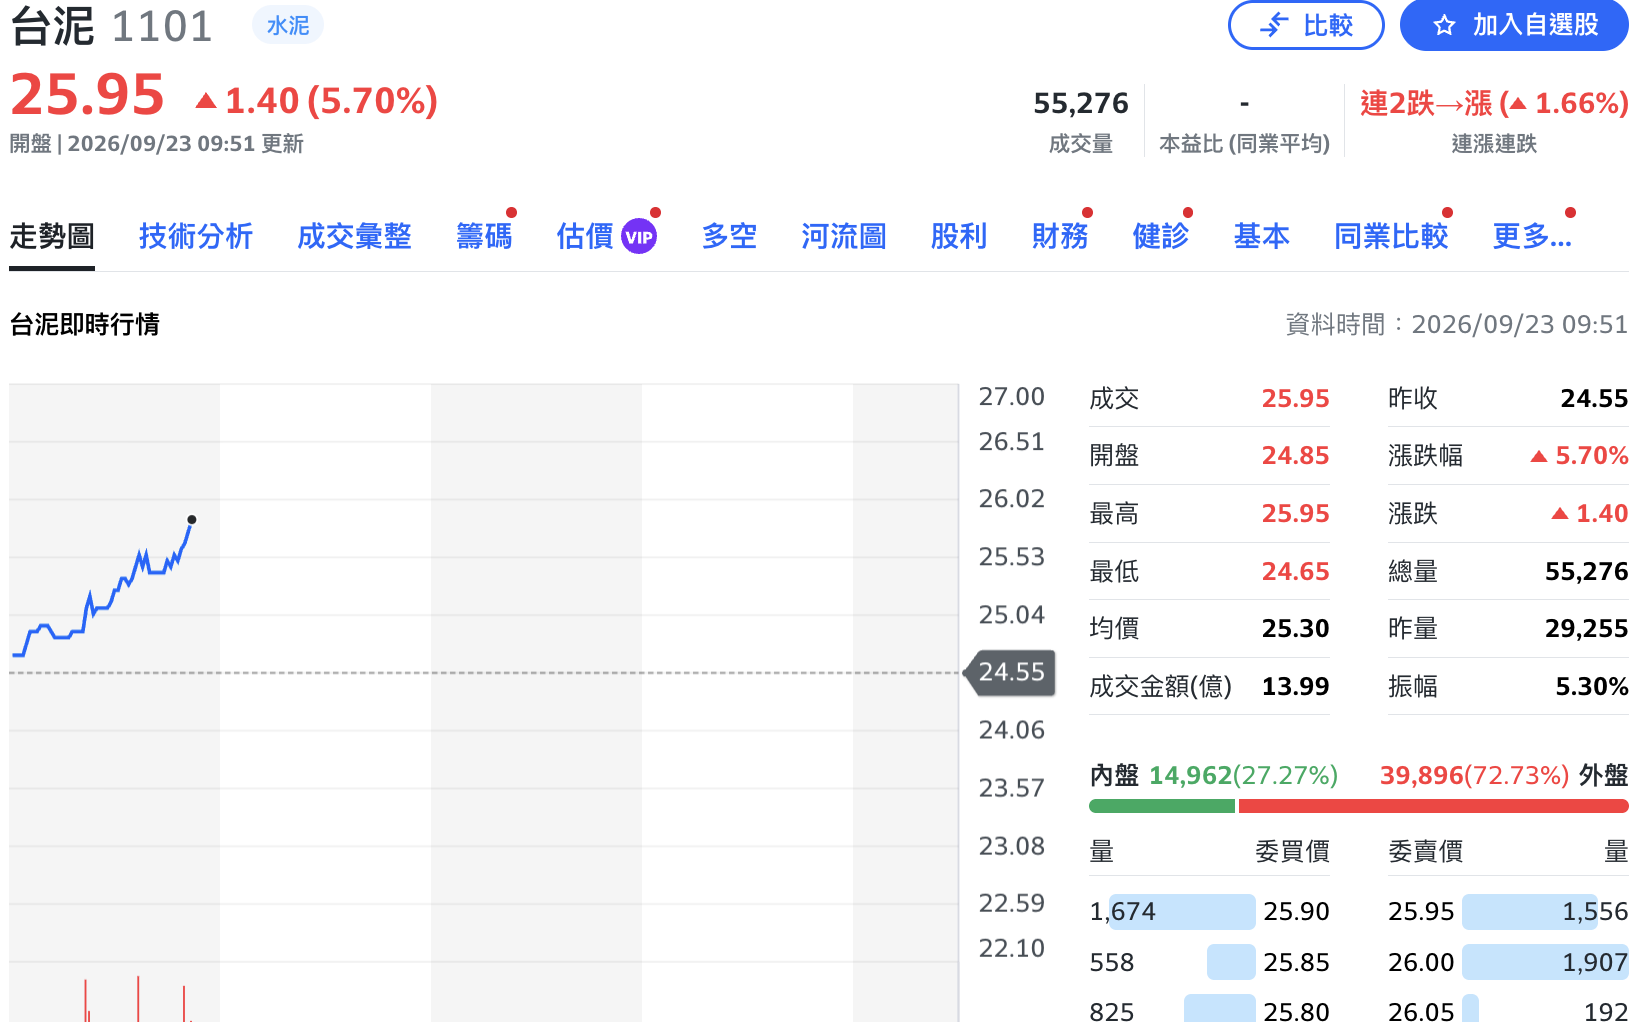Open the 基本 tab
The height and width of the screenshot is (1022, 1640).
[1262, 237]
